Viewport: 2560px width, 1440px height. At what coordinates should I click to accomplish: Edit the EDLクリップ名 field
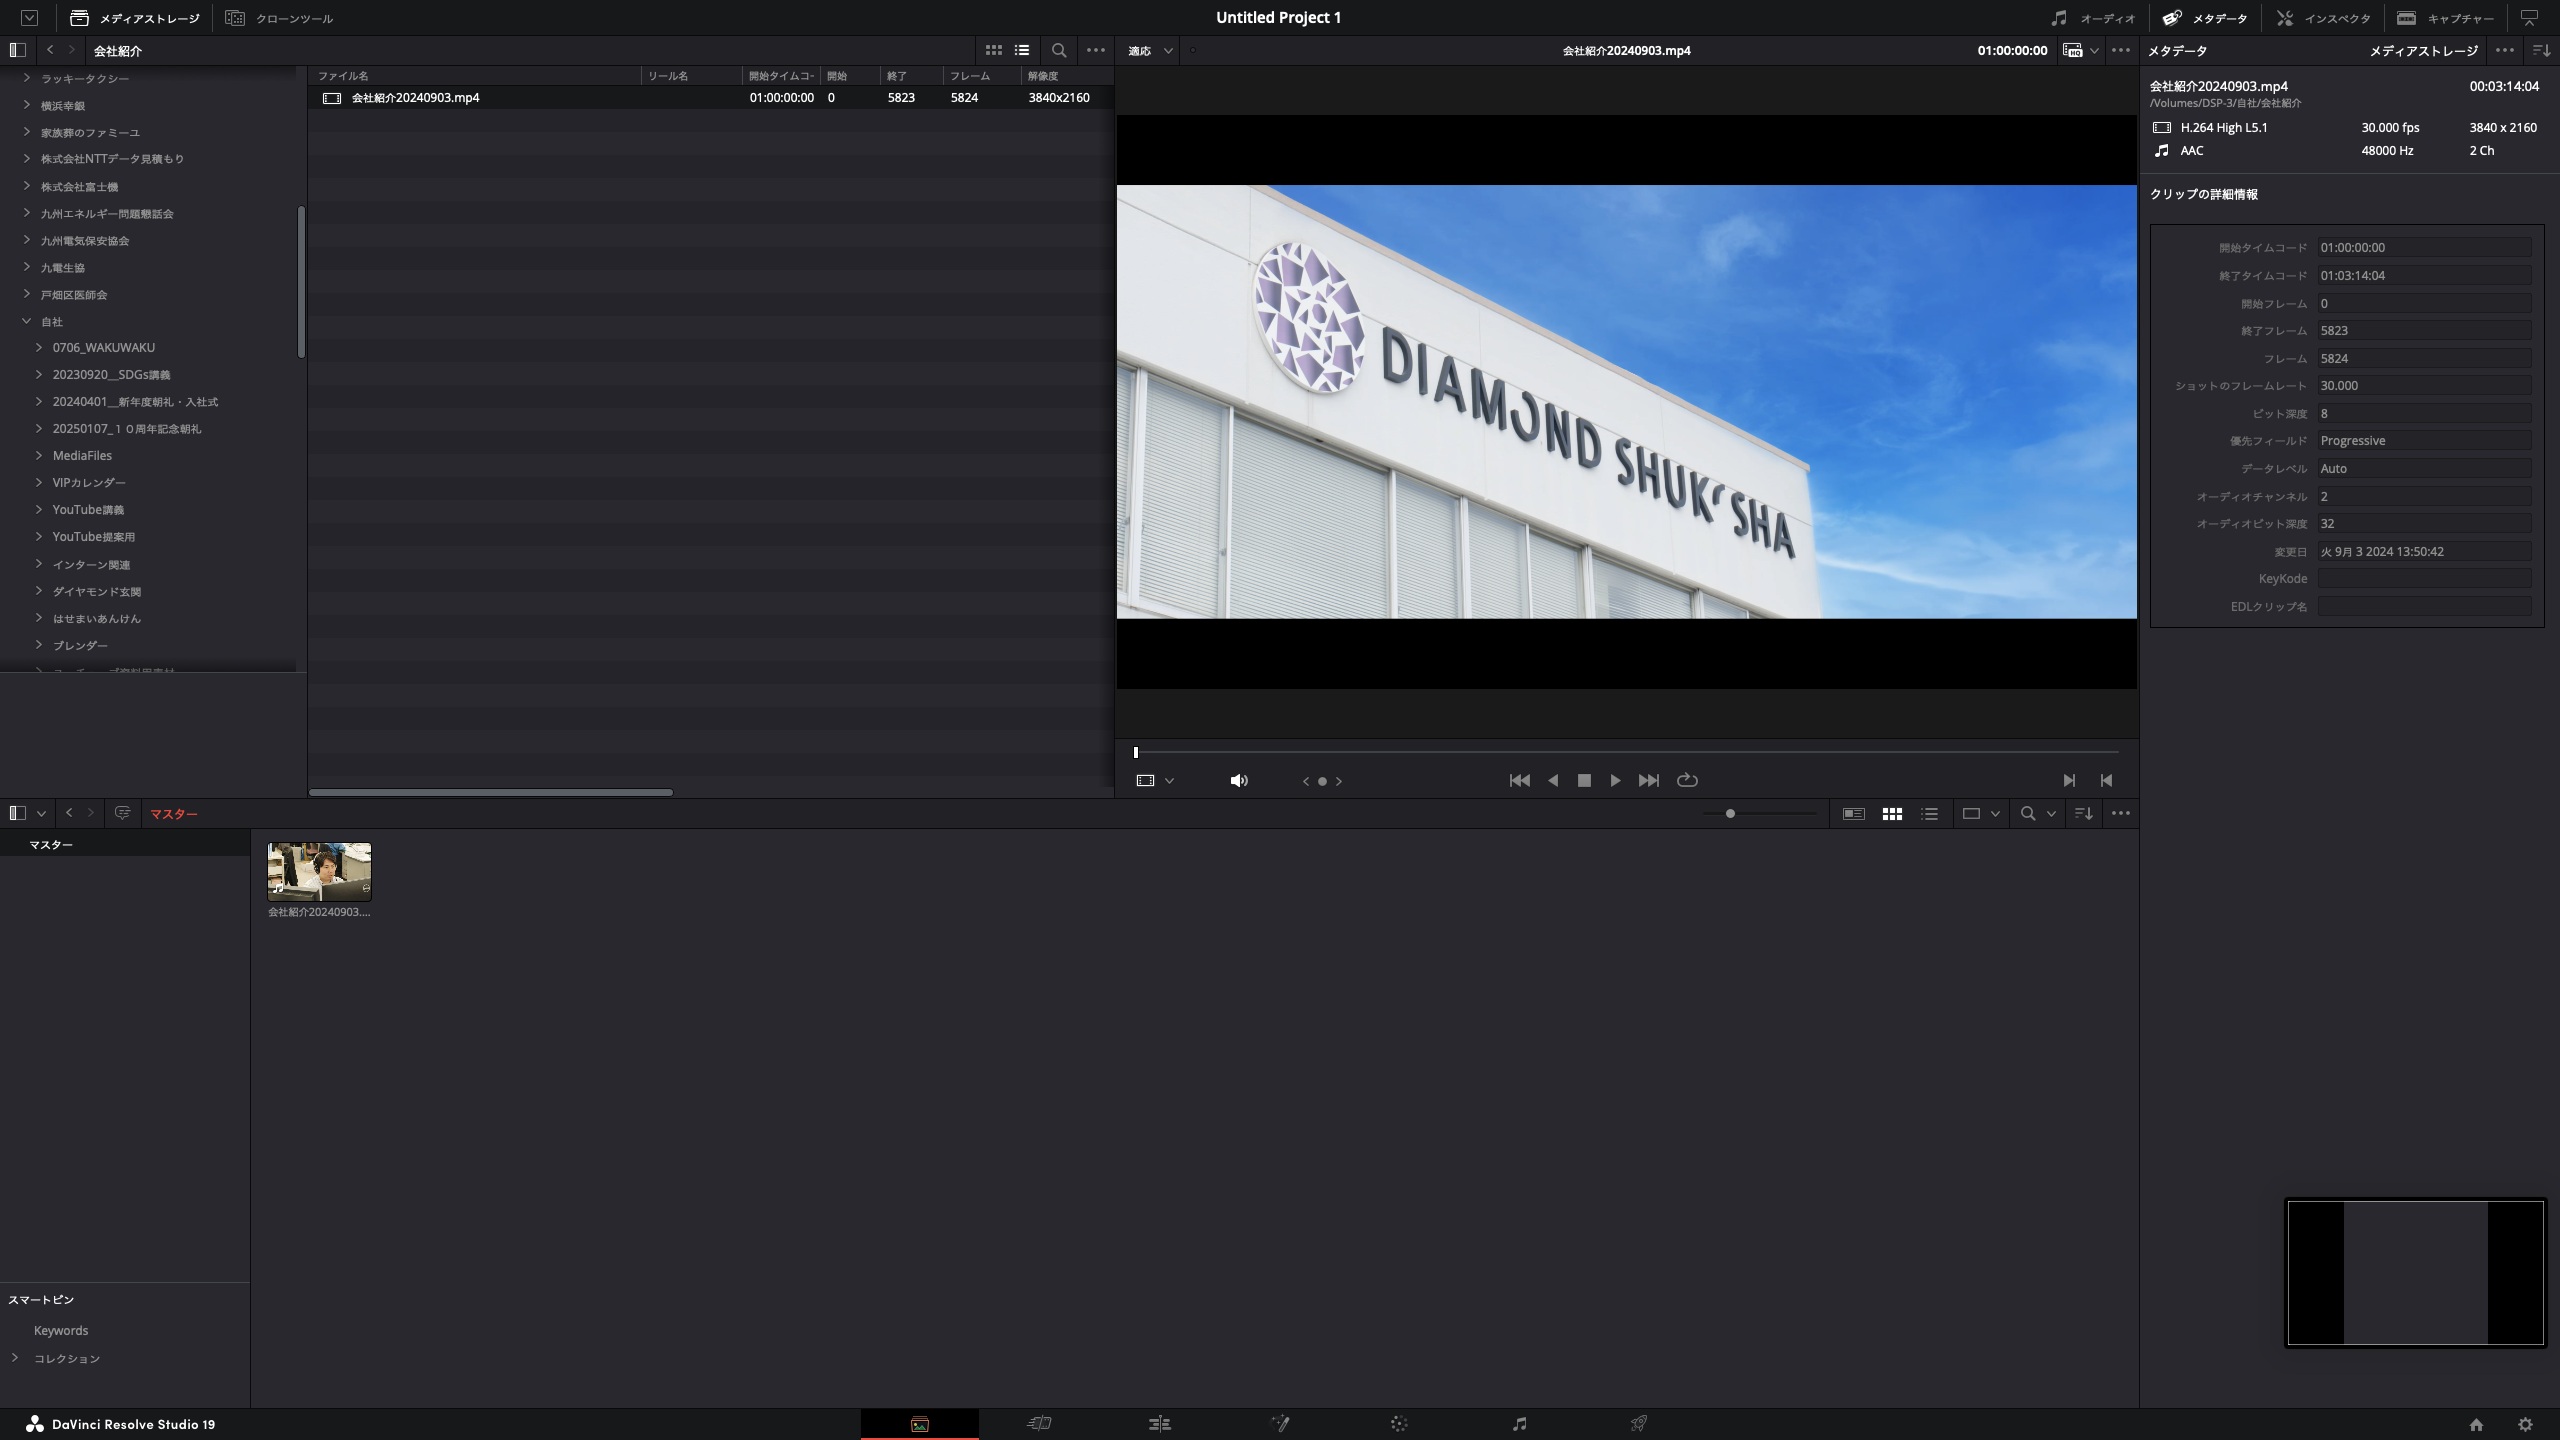pos(2424,607)
